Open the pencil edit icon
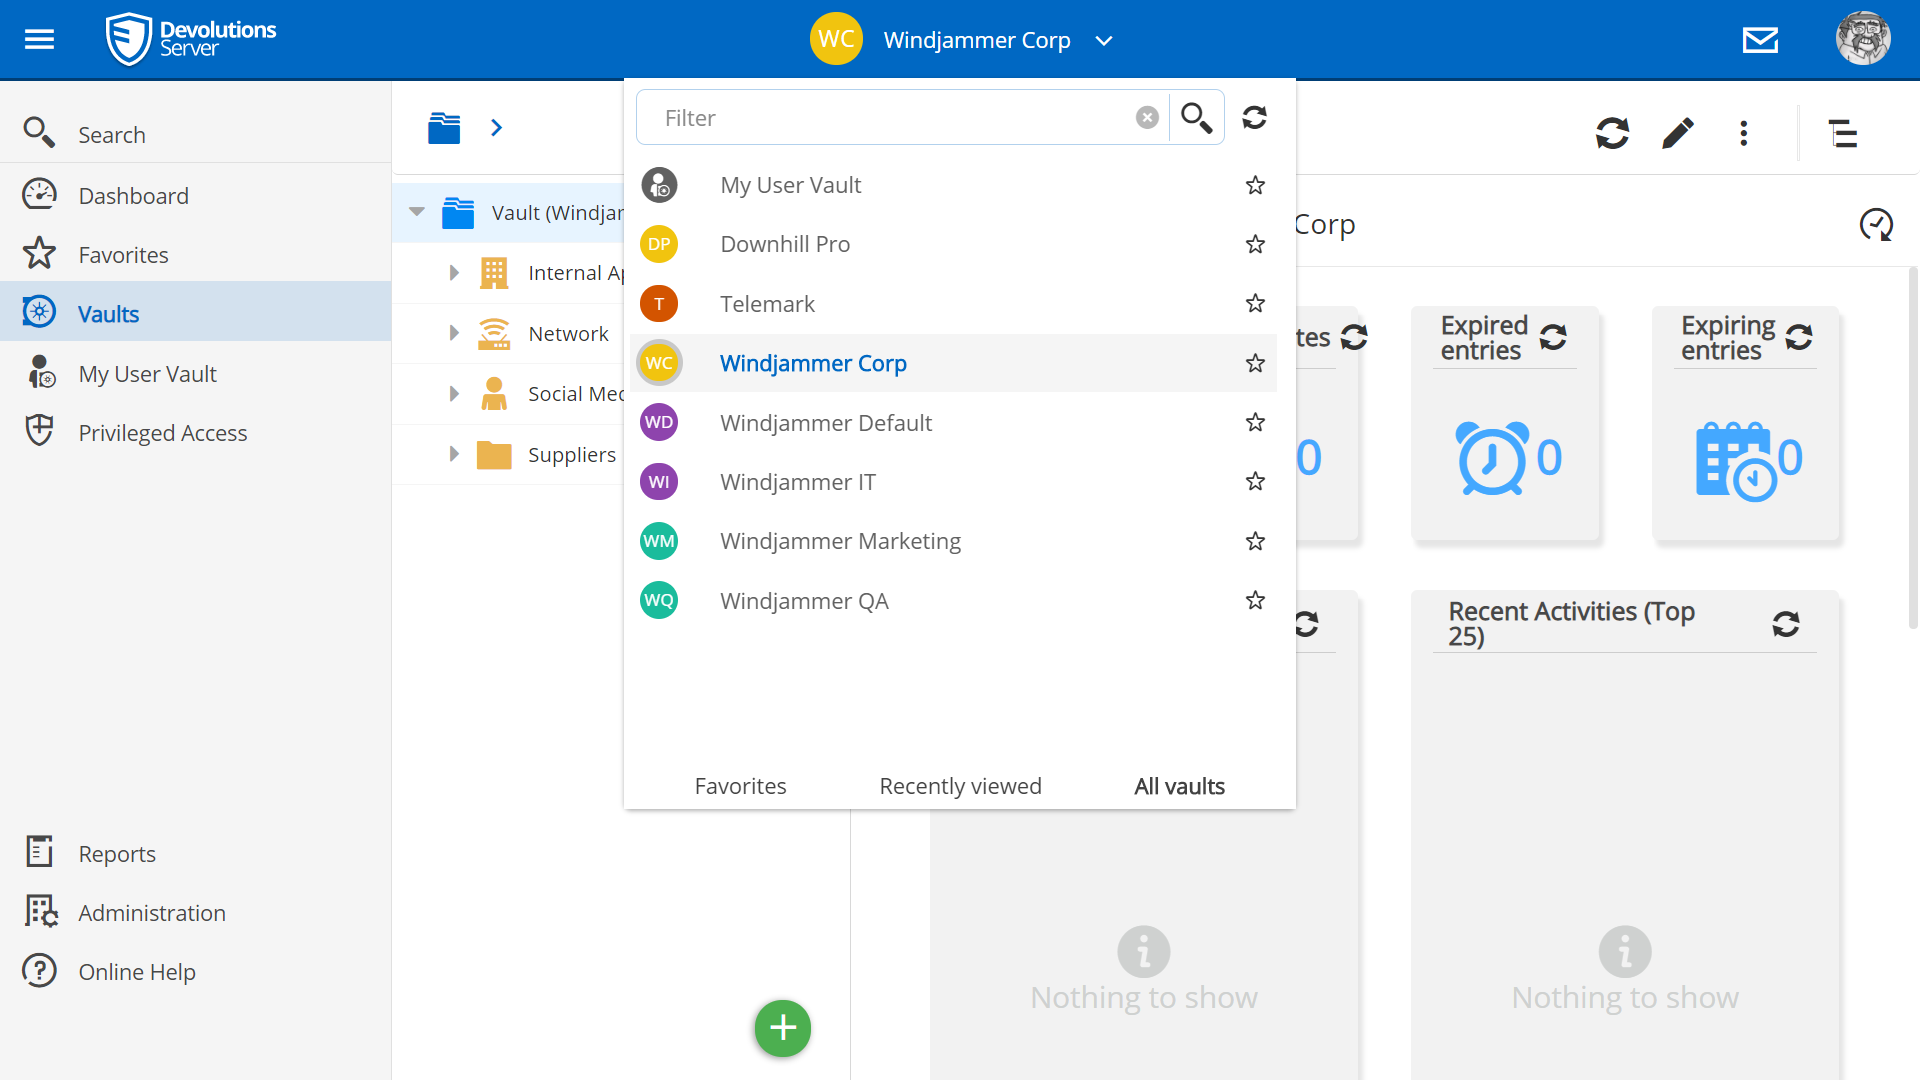The height and width of the screenshot is (1080, 1920). click(1678, 133)
